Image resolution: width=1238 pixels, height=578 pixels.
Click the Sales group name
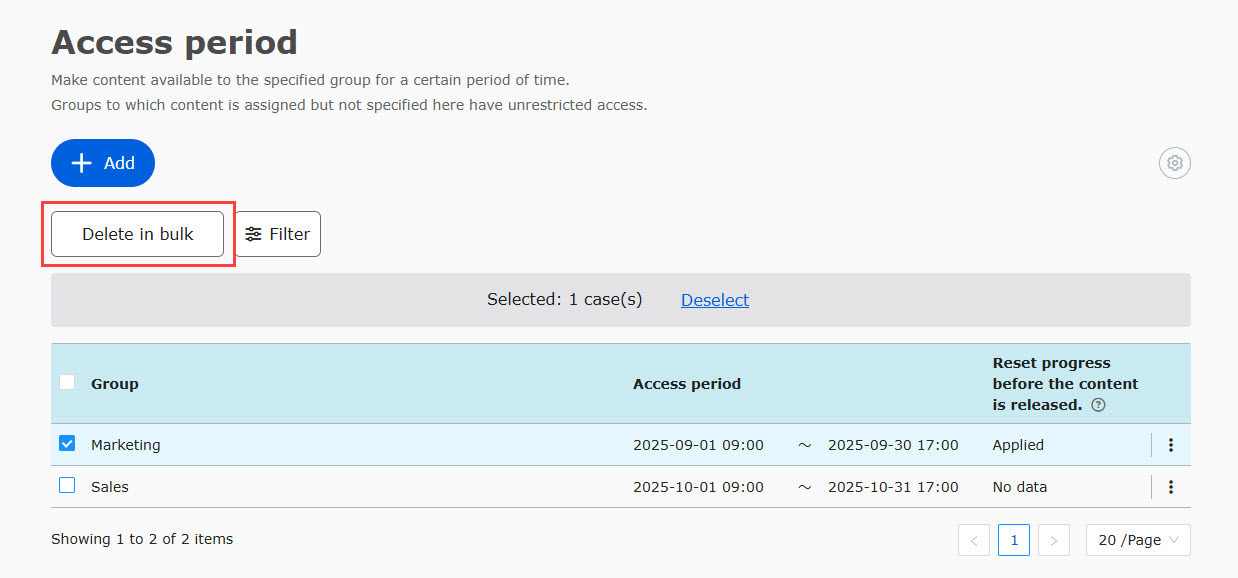point(110,487)
